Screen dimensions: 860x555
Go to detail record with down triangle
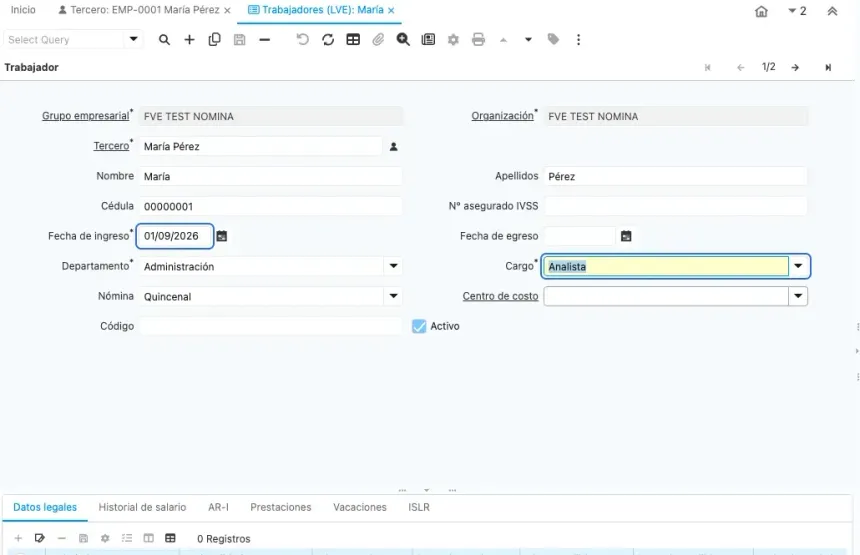point(528,39)
